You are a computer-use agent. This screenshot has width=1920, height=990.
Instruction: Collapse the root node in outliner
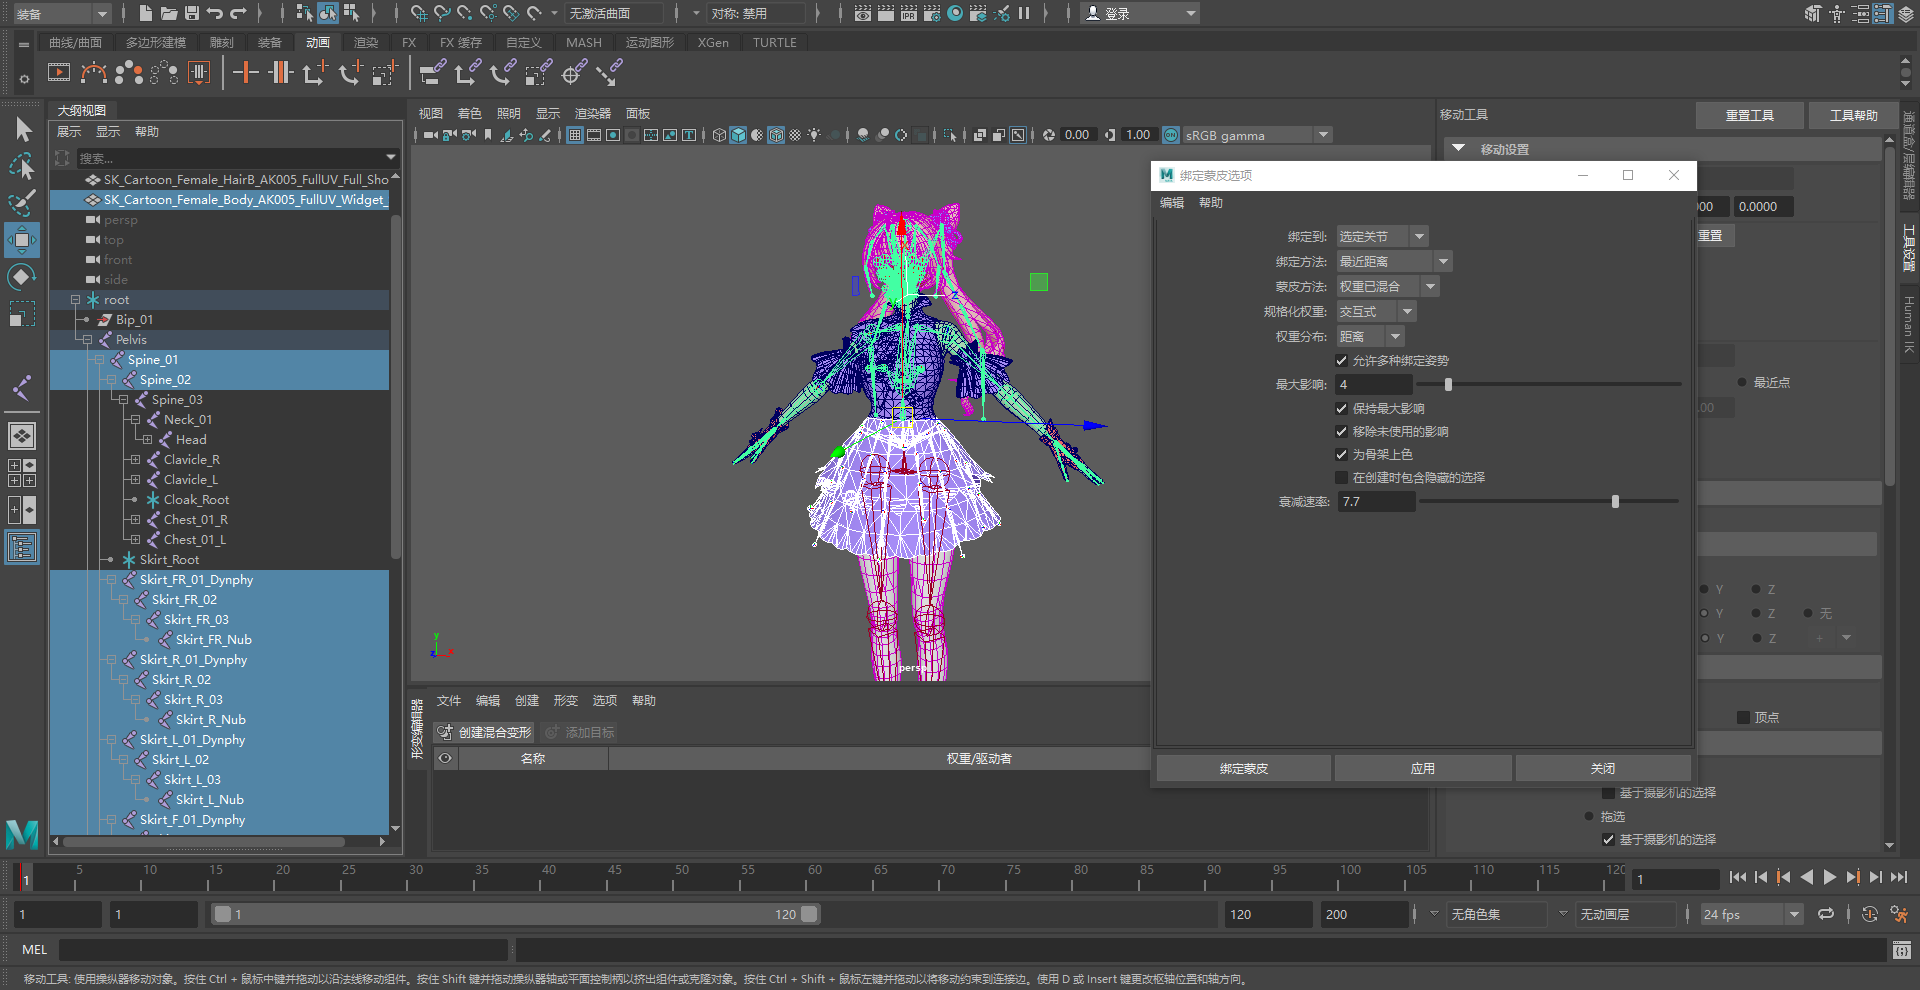(x=75, y=300)
